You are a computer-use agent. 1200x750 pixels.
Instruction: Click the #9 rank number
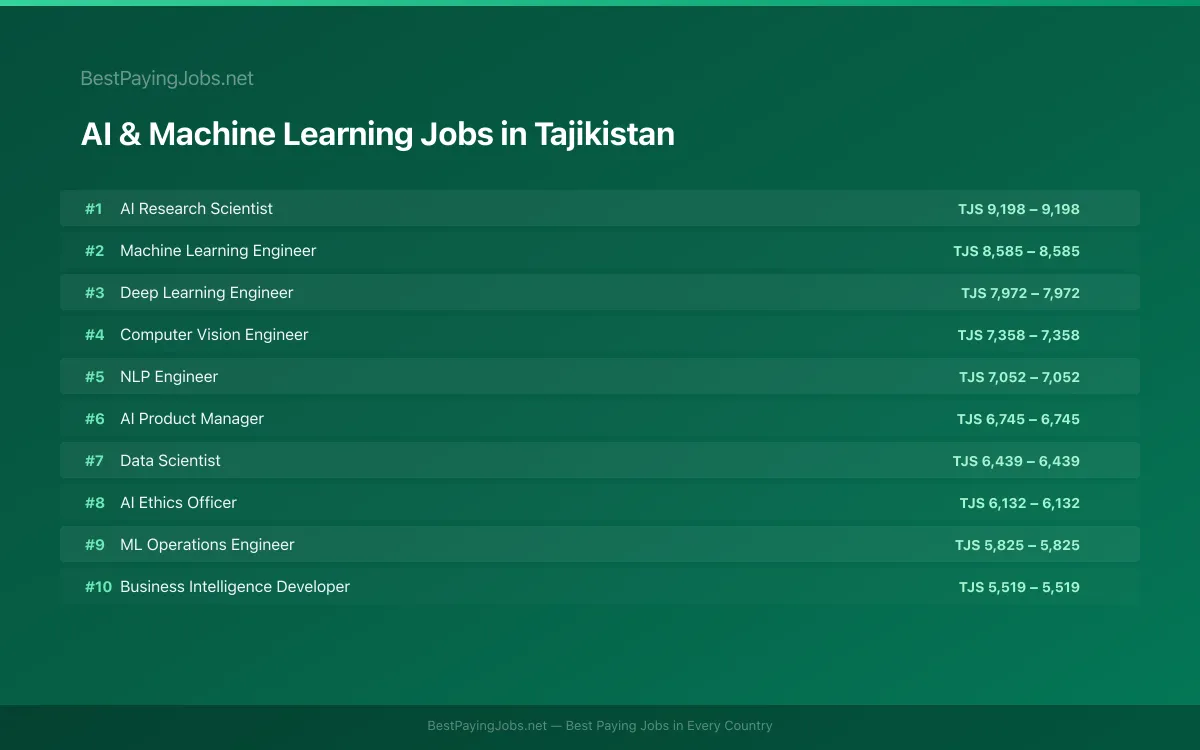(94, 545)
